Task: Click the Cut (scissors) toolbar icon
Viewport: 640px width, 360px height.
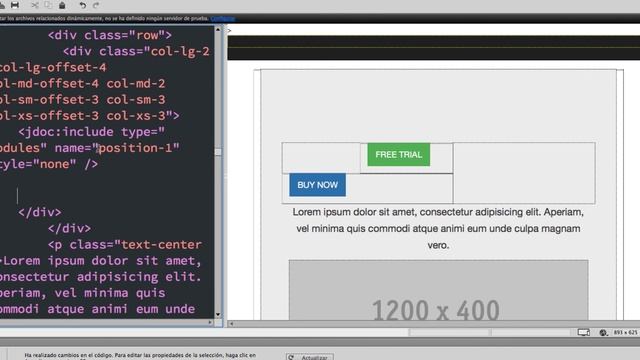Action: pyautogui.click(x=35, y=5)
